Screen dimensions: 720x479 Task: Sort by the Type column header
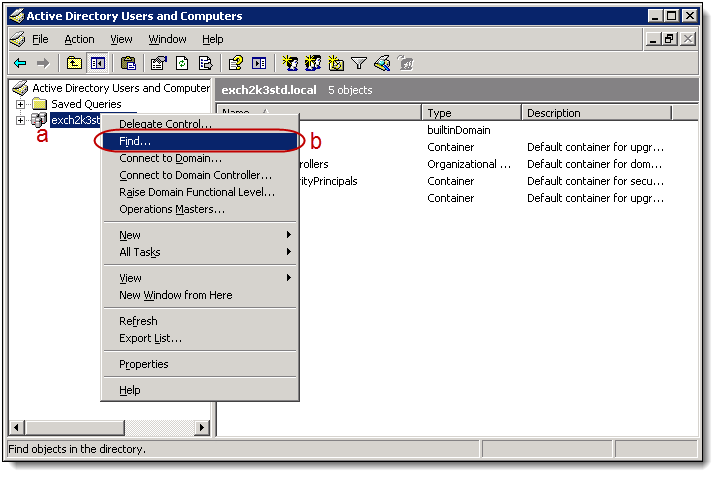point(471,113)
